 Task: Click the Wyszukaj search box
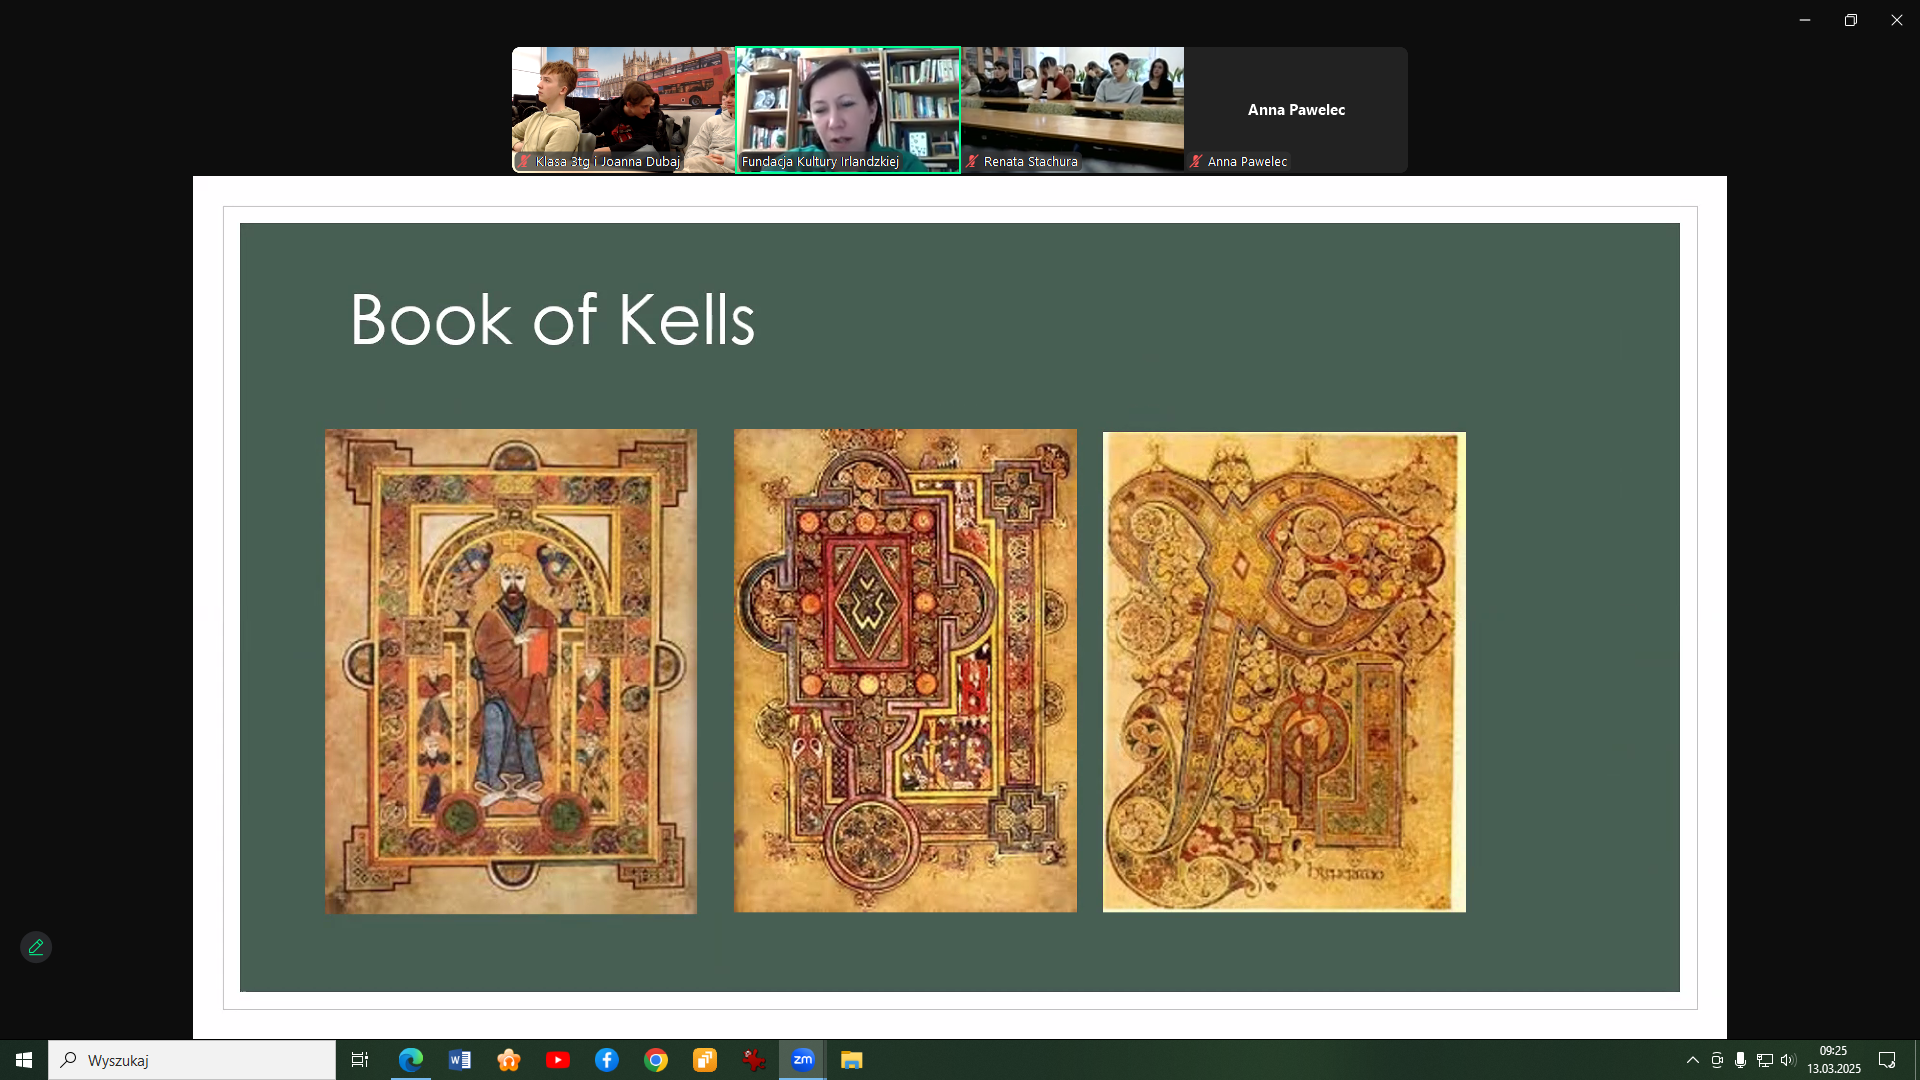192,1060
